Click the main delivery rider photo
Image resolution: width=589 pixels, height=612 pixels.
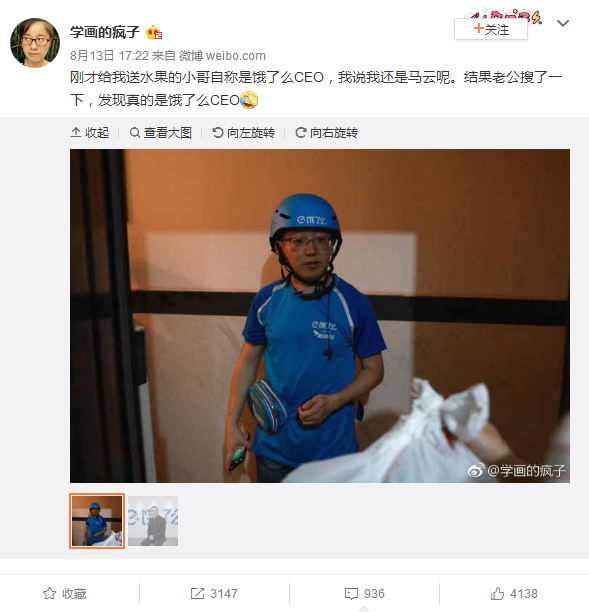pos(320,316)
